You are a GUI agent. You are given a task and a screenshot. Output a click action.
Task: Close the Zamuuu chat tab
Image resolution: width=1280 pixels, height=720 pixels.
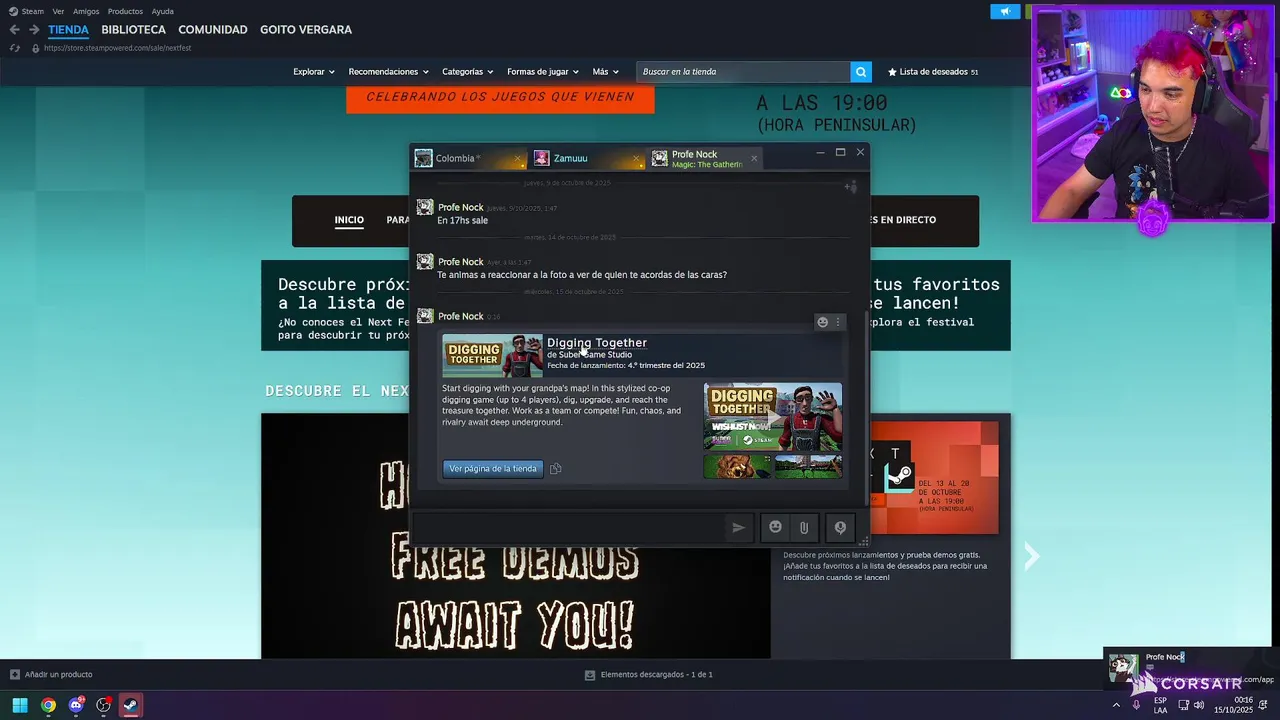coord(635,158)
